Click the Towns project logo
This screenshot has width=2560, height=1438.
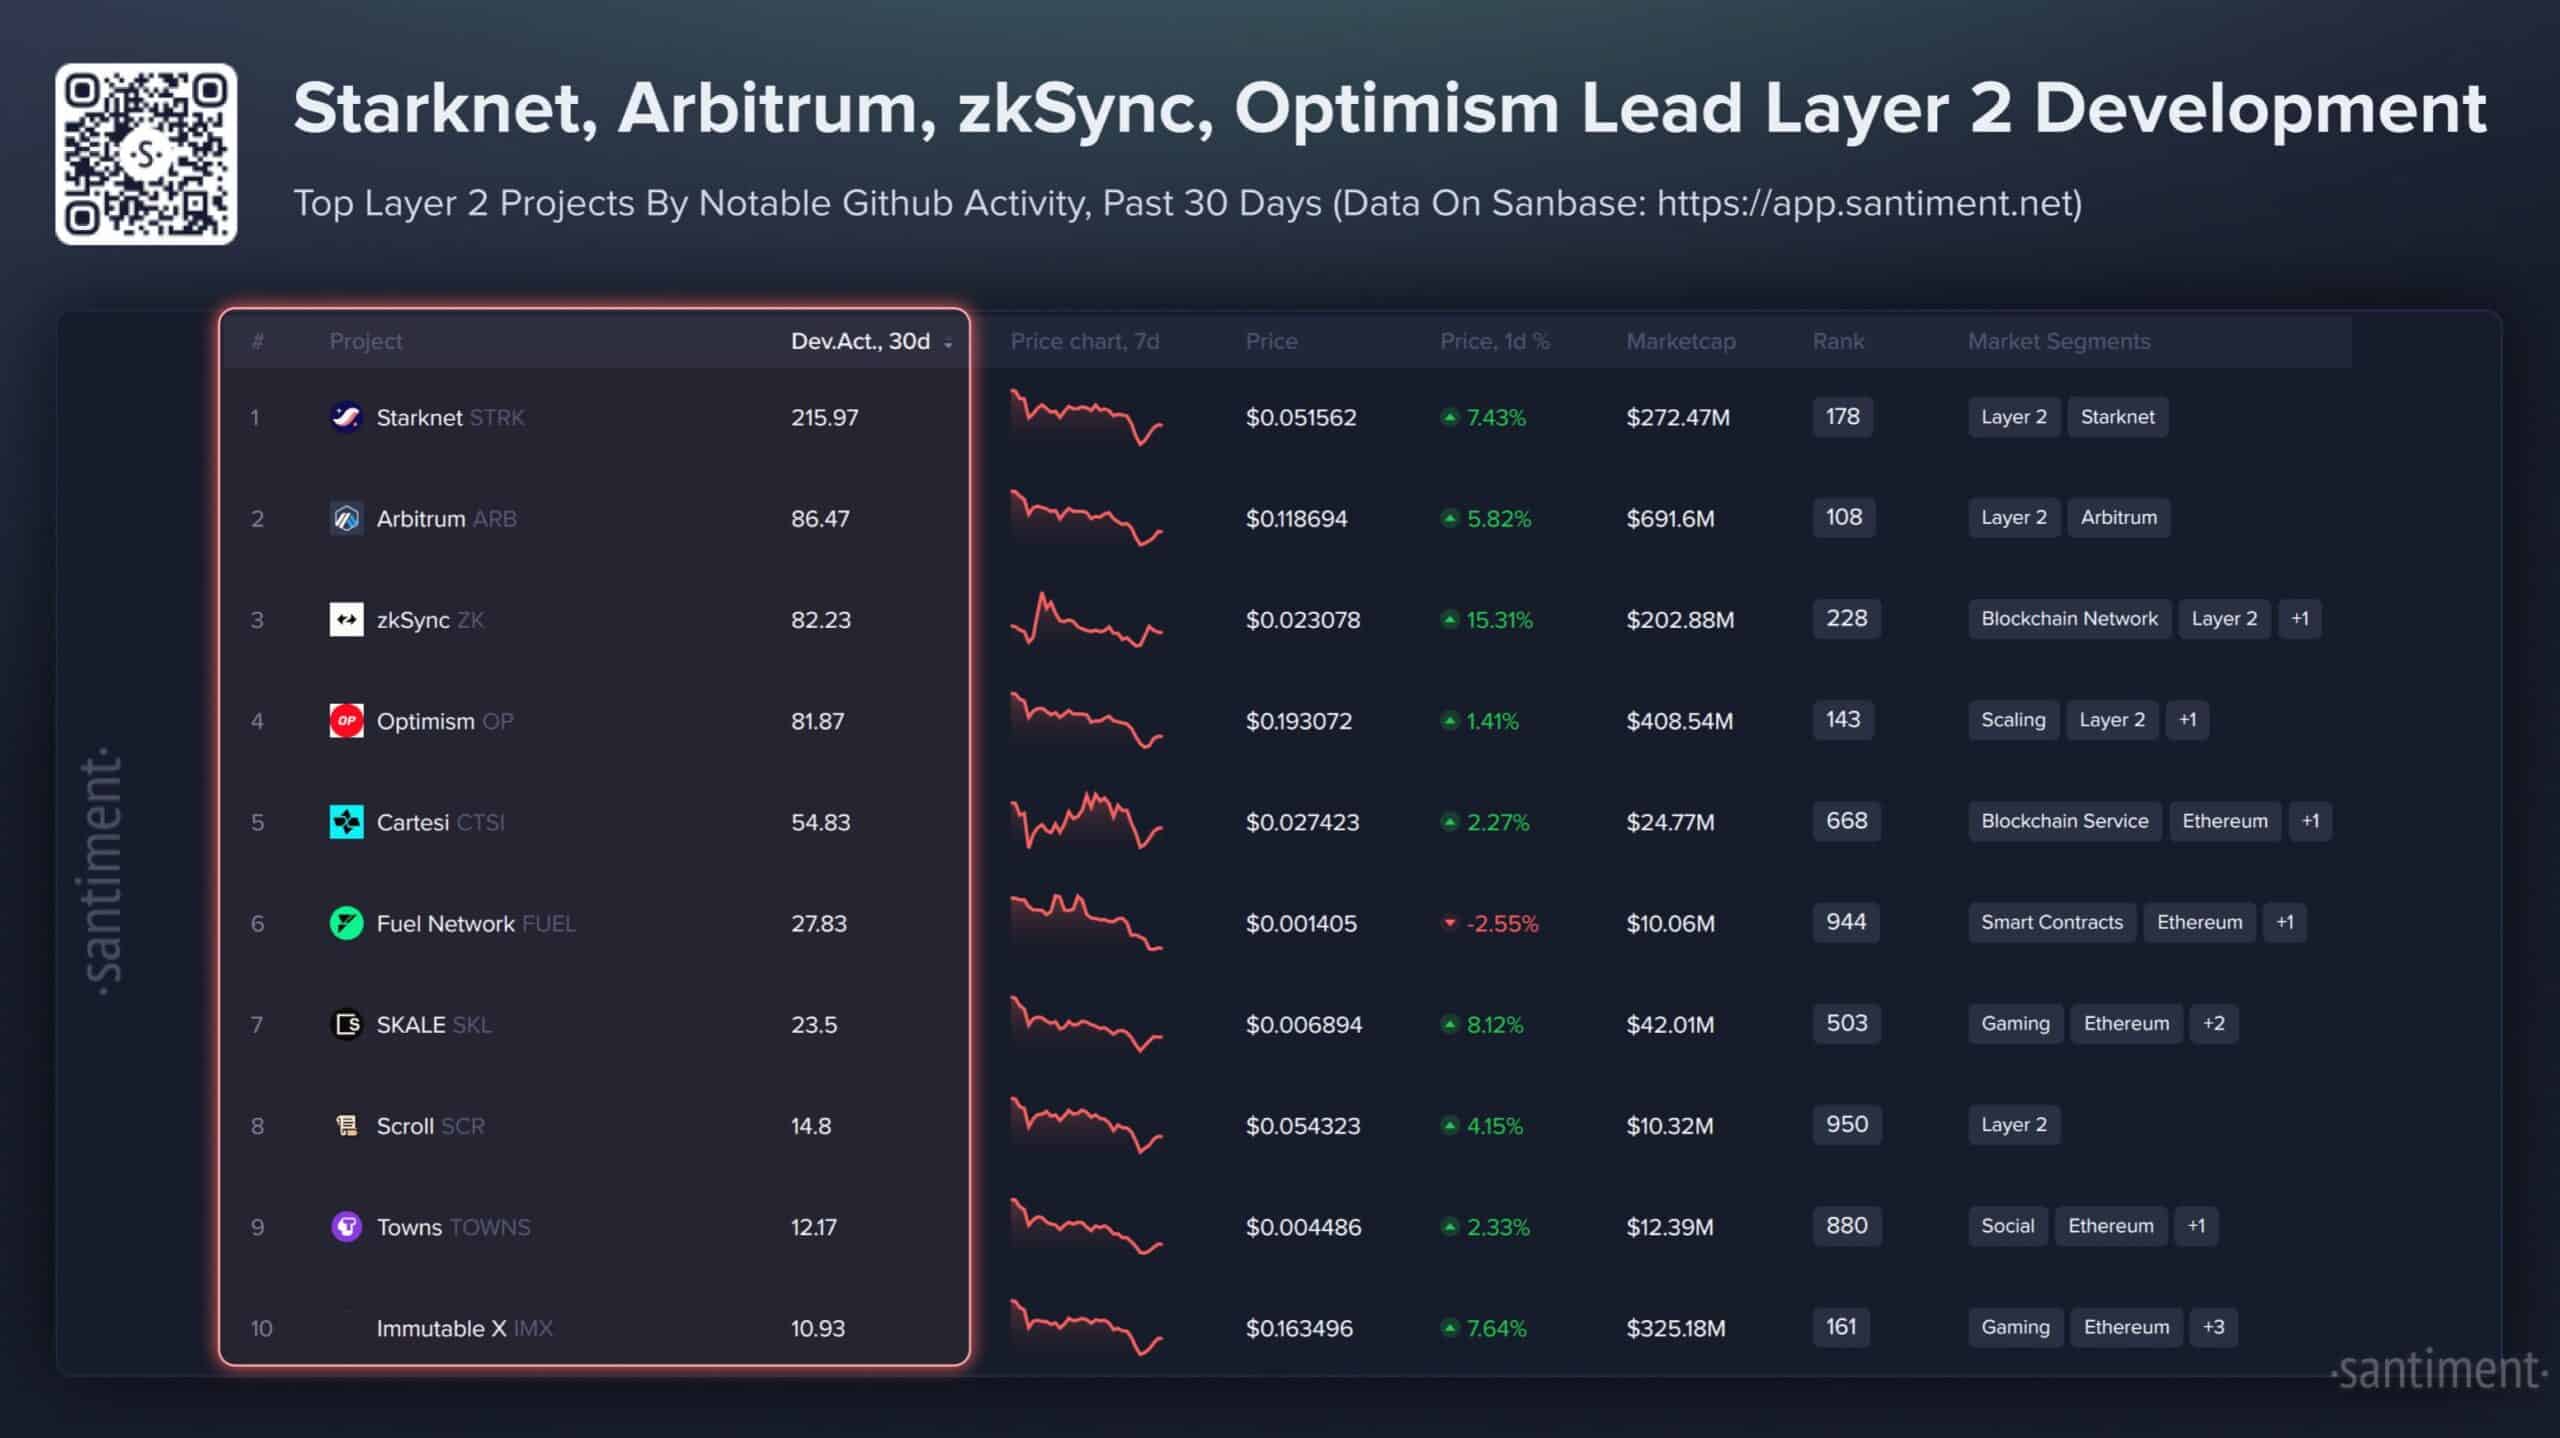click(x=347, y=1227)
